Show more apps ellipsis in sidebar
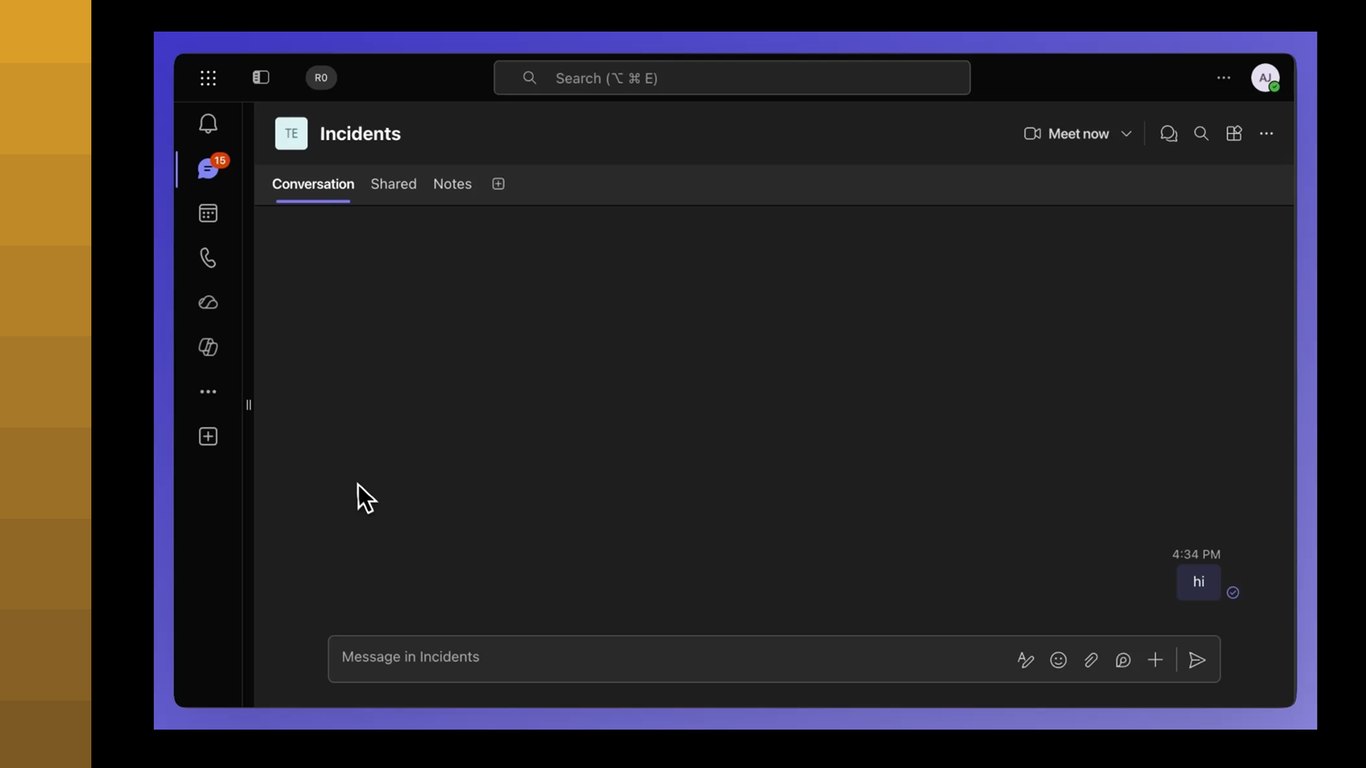The width and height of the screenshot is (1366, 768). [208, 392]
